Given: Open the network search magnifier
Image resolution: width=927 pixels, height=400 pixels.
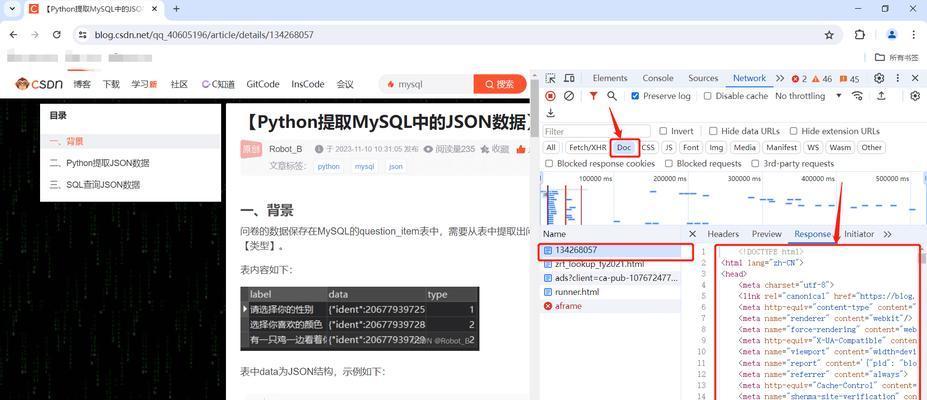Looking at the screenshot, I should click(x=612, y=96).
